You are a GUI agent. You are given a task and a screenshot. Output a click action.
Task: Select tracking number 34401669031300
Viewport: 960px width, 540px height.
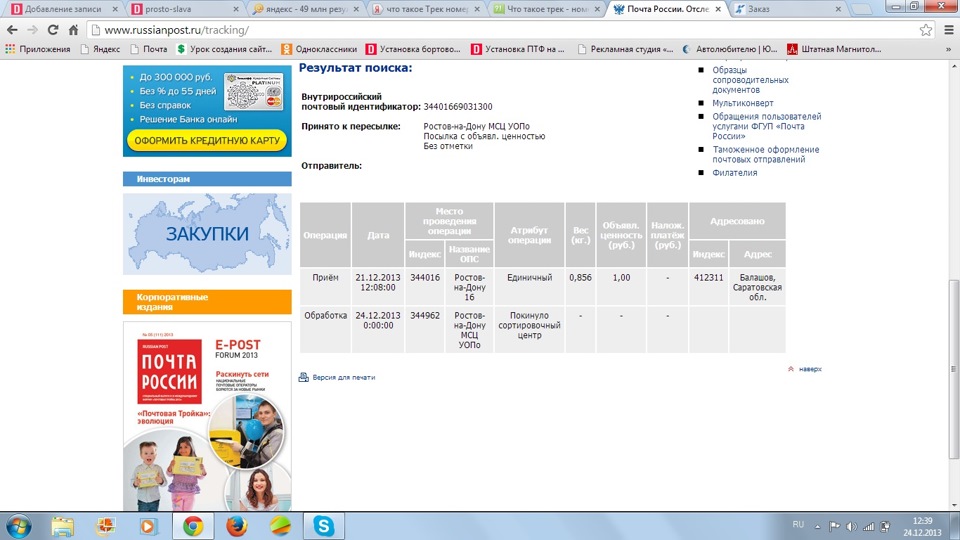point(458,107)
